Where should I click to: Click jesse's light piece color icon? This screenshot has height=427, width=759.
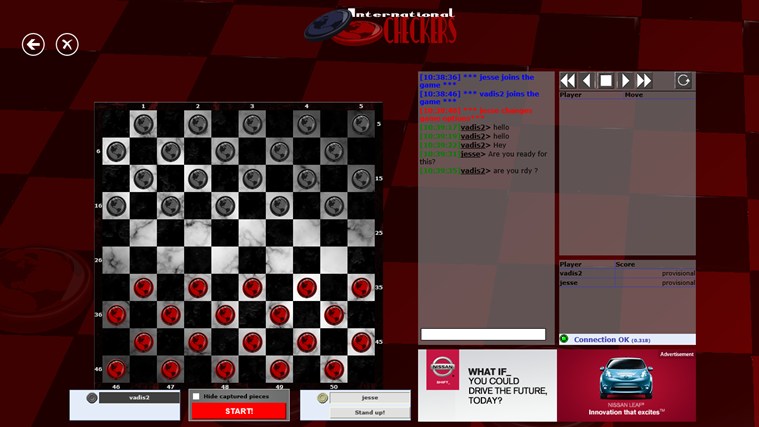click(x=322, y=398)
